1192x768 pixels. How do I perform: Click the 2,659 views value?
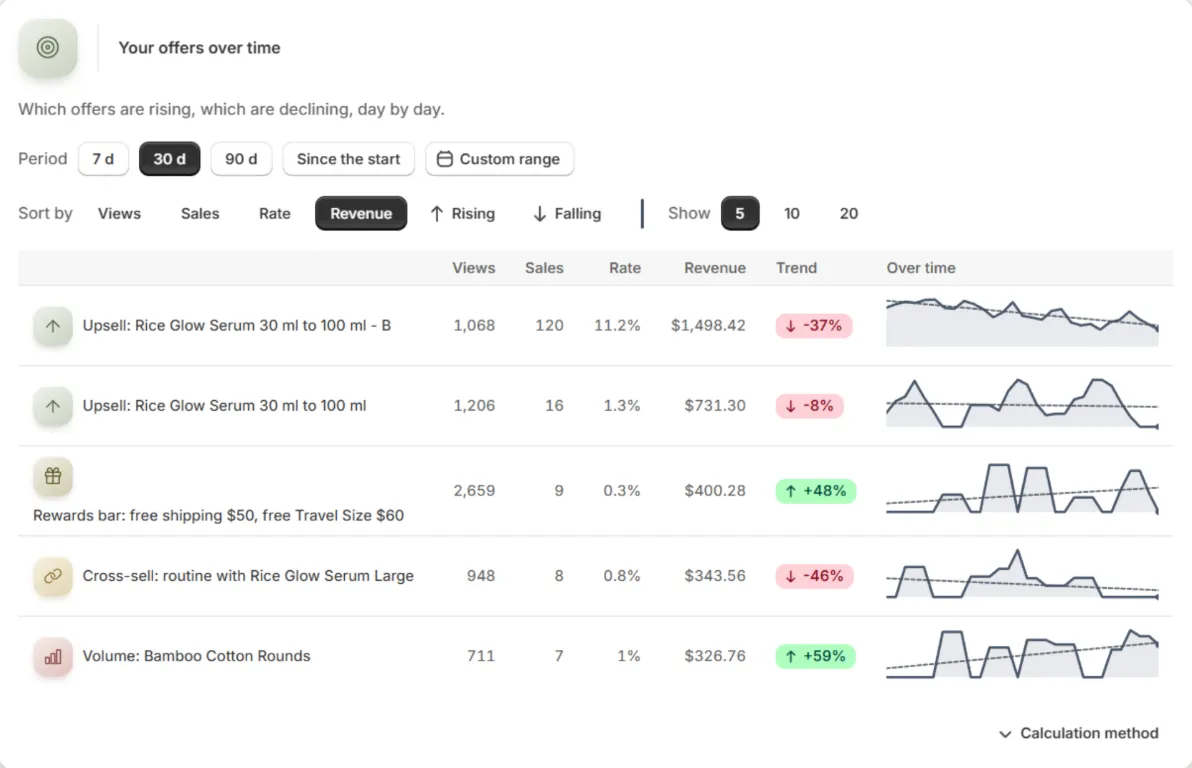[474, 491]
